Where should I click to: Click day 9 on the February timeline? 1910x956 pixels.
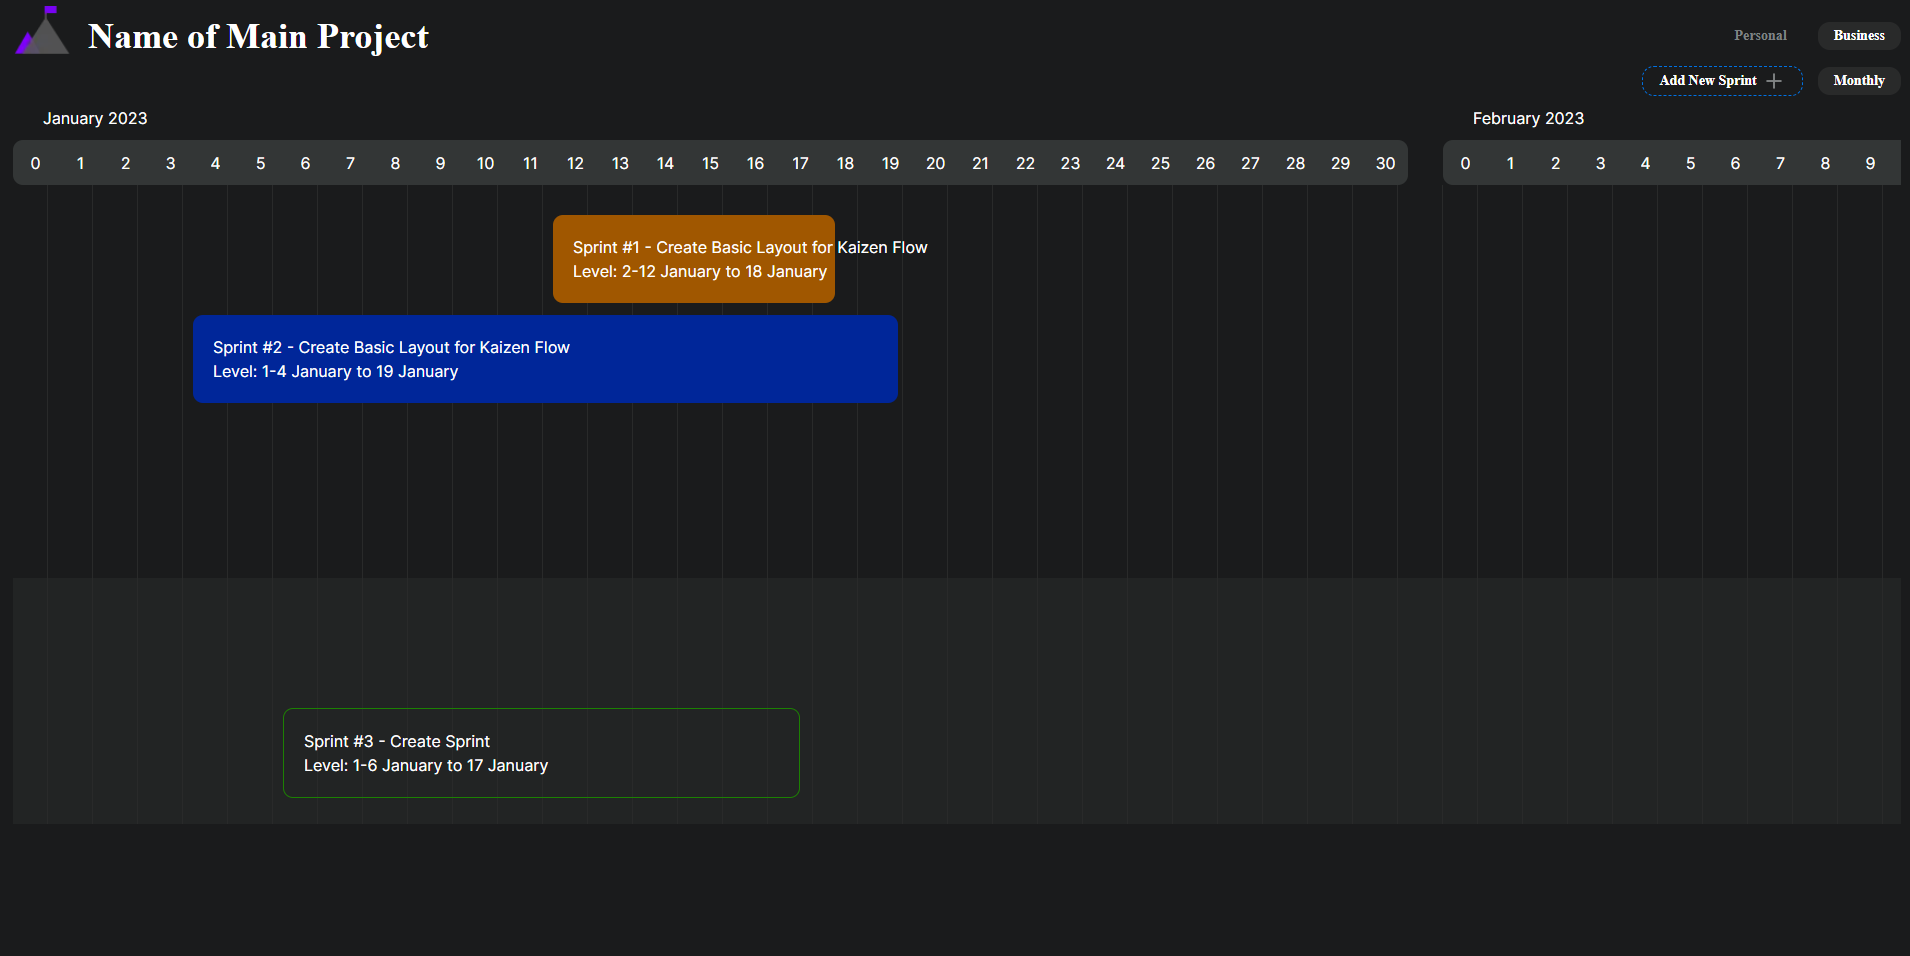click(x=1870, y=162)
